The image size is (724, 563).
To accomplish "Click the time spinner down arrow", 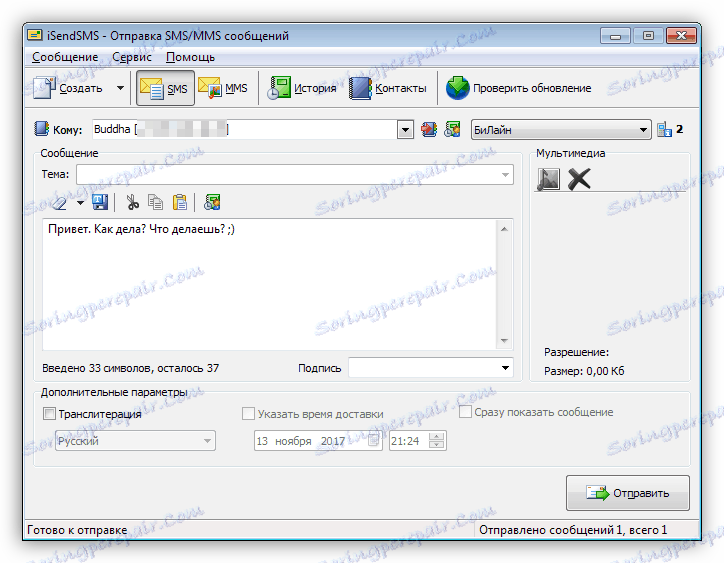I will pyautogui.click(x=436, y=445).
